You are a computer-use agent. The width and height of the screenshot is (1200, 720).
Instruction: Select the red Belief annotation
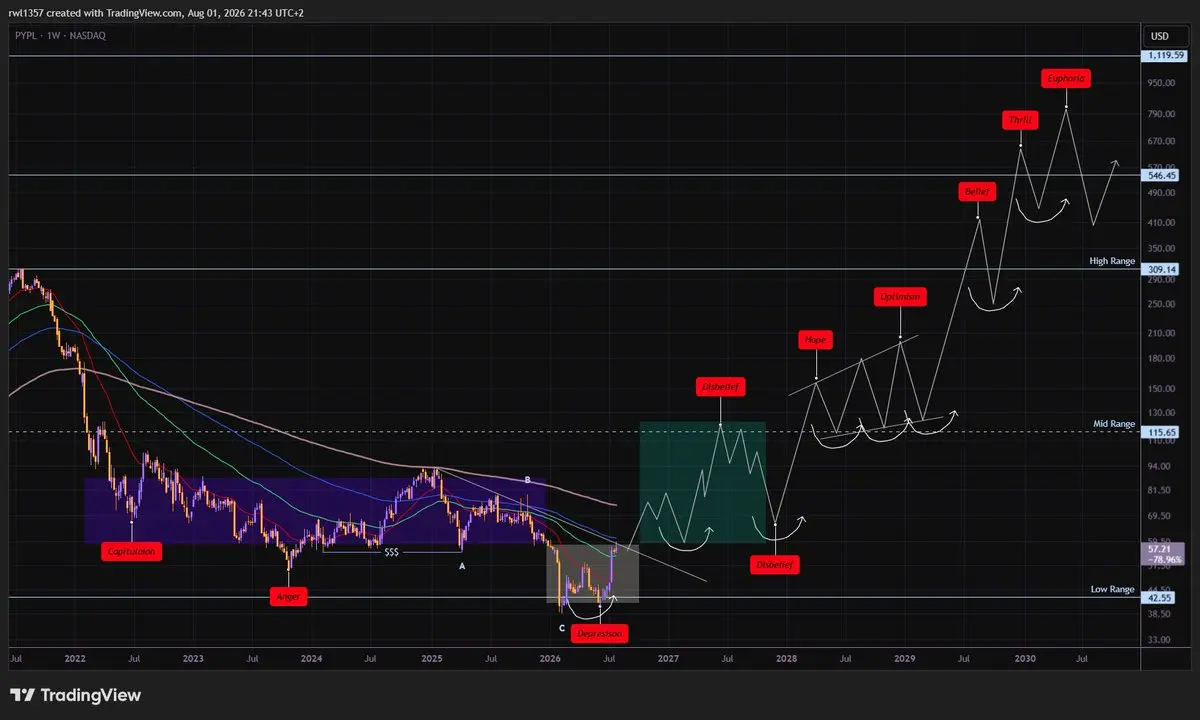point(976,191)
